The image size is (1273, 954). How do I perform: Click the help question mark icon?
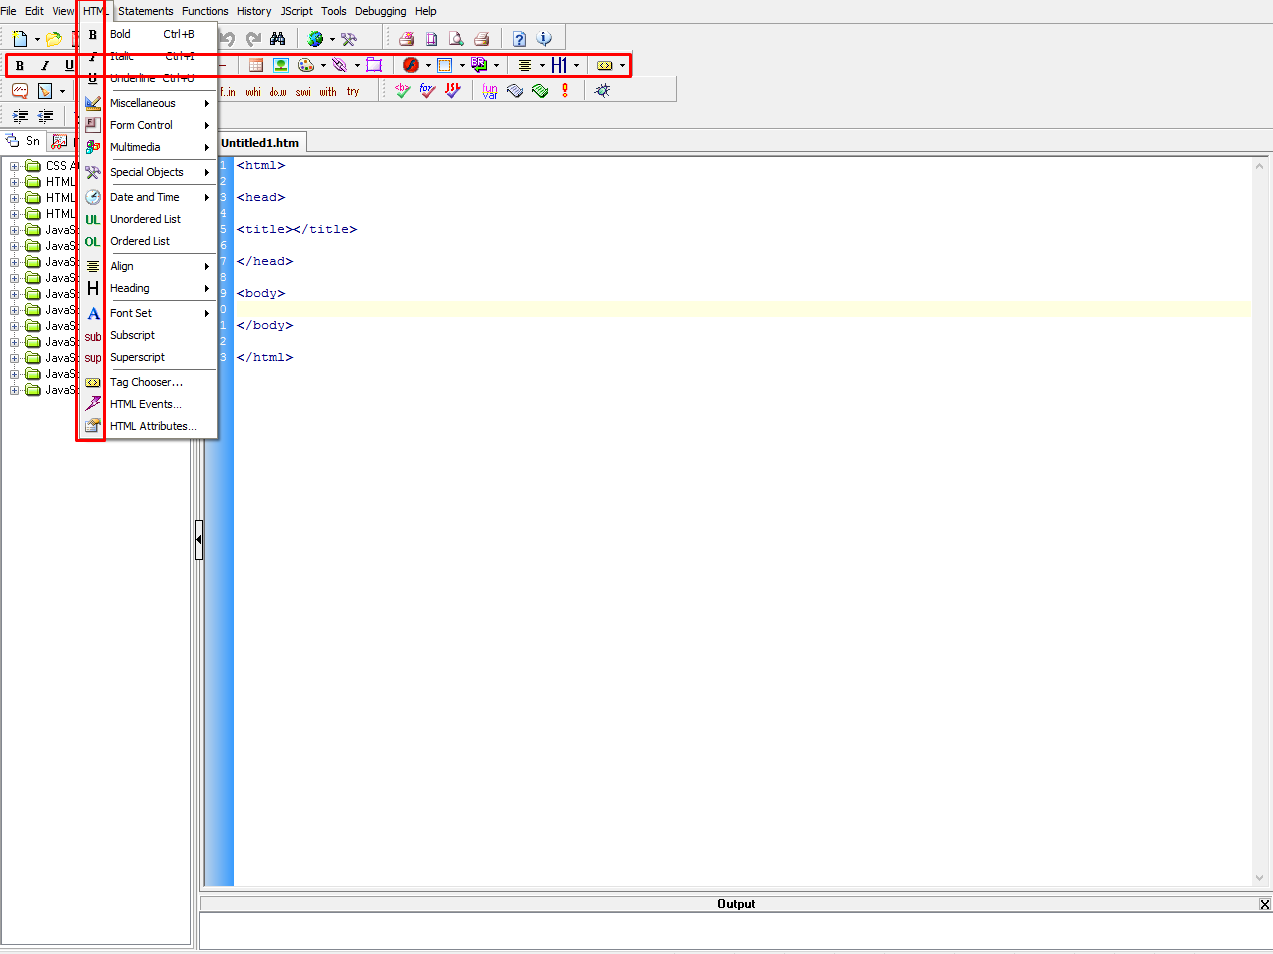[x=519, y=39]
